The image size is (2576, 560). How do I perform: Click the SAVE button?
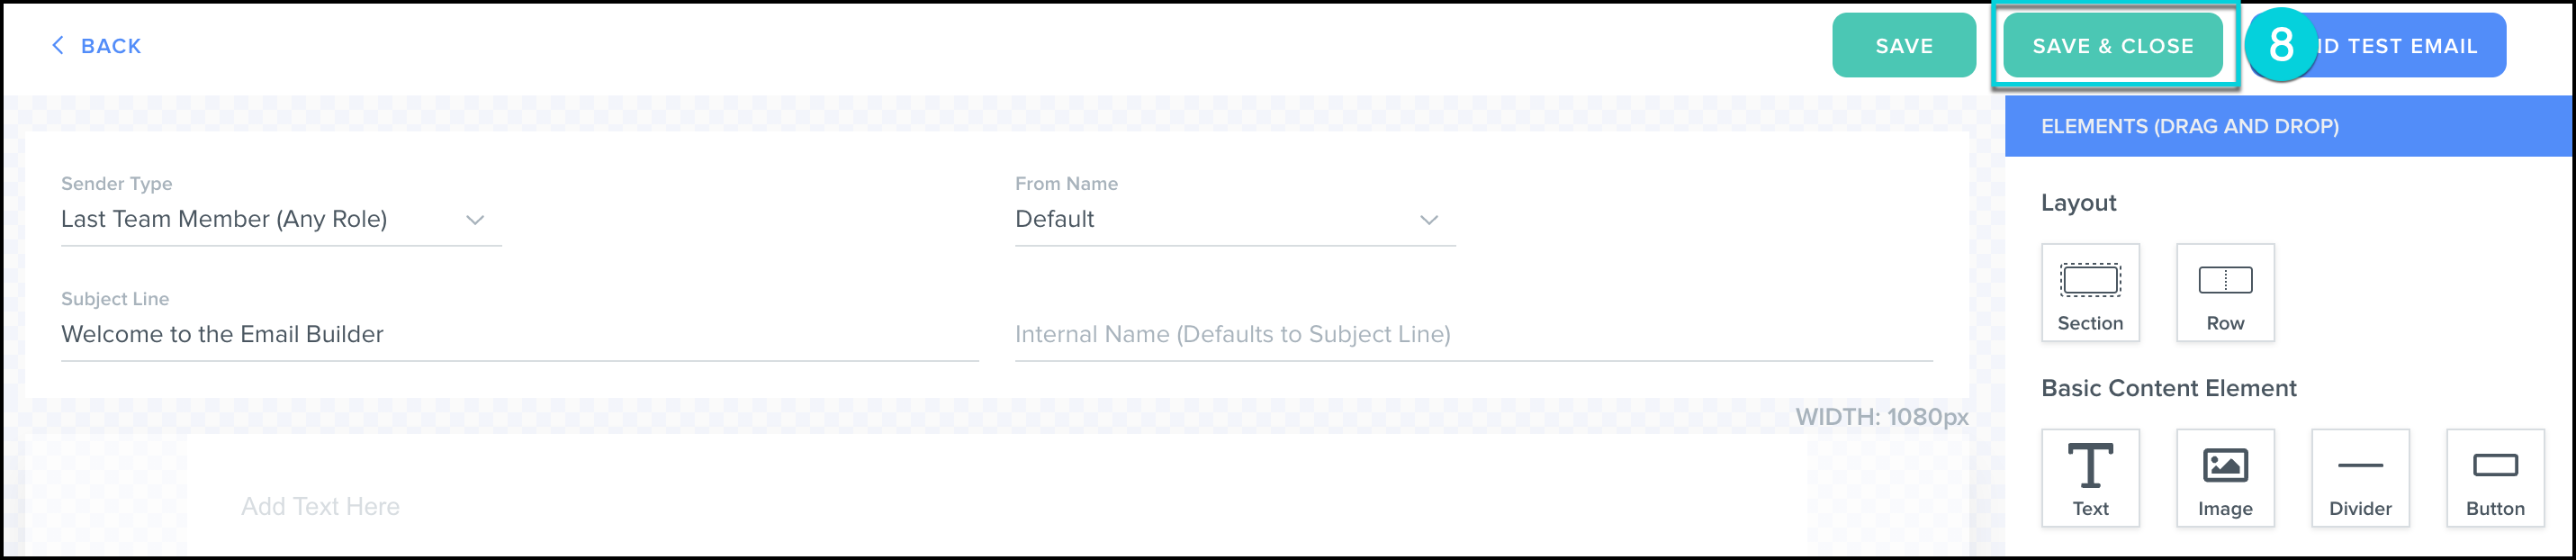tap(1903, 45)
